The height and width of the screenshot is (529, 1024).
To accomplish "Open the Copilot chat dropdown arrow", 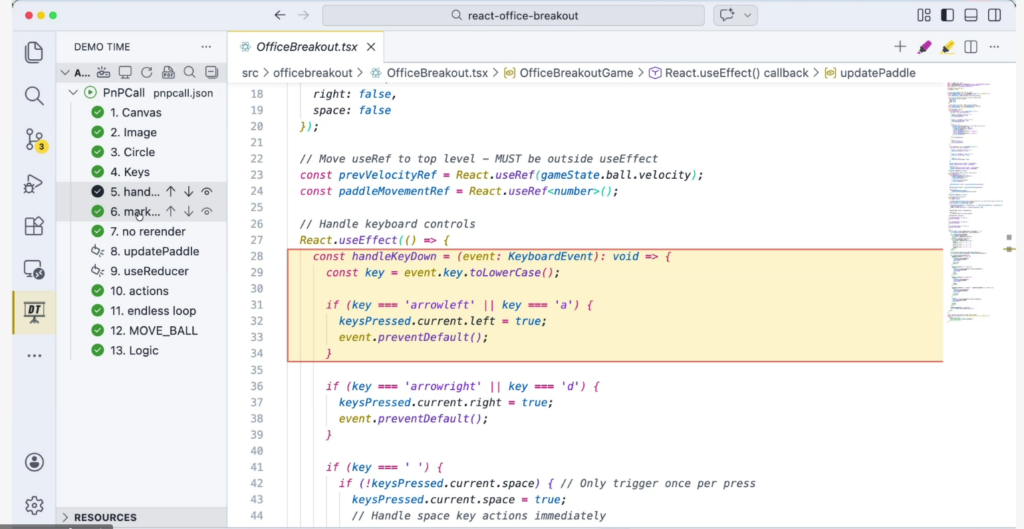I will coord(747,16).
